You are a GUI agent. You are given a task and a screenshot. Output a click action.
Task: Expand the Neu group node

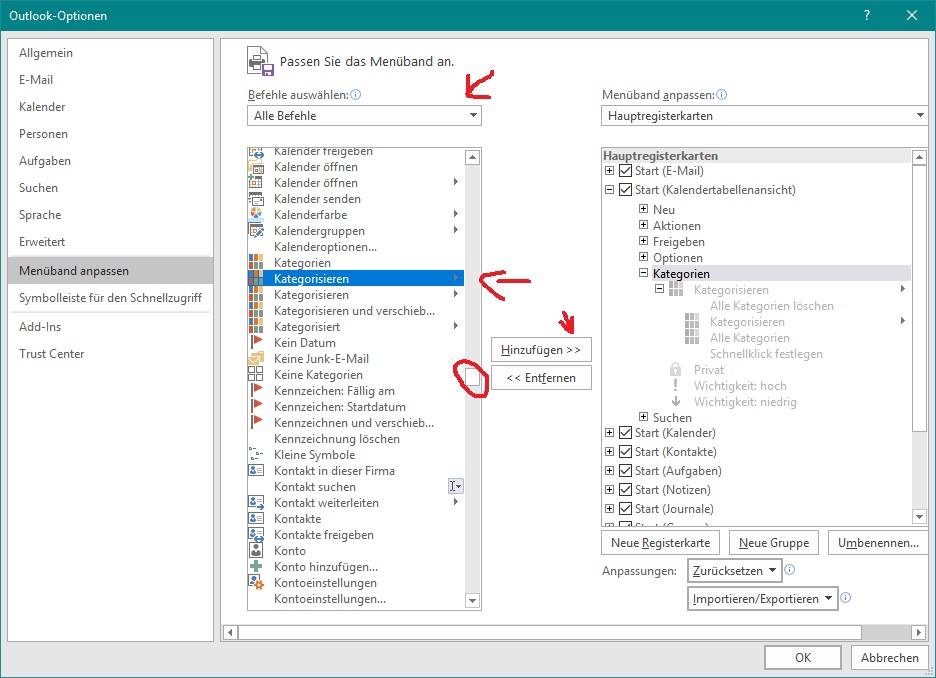pos(644,209)
